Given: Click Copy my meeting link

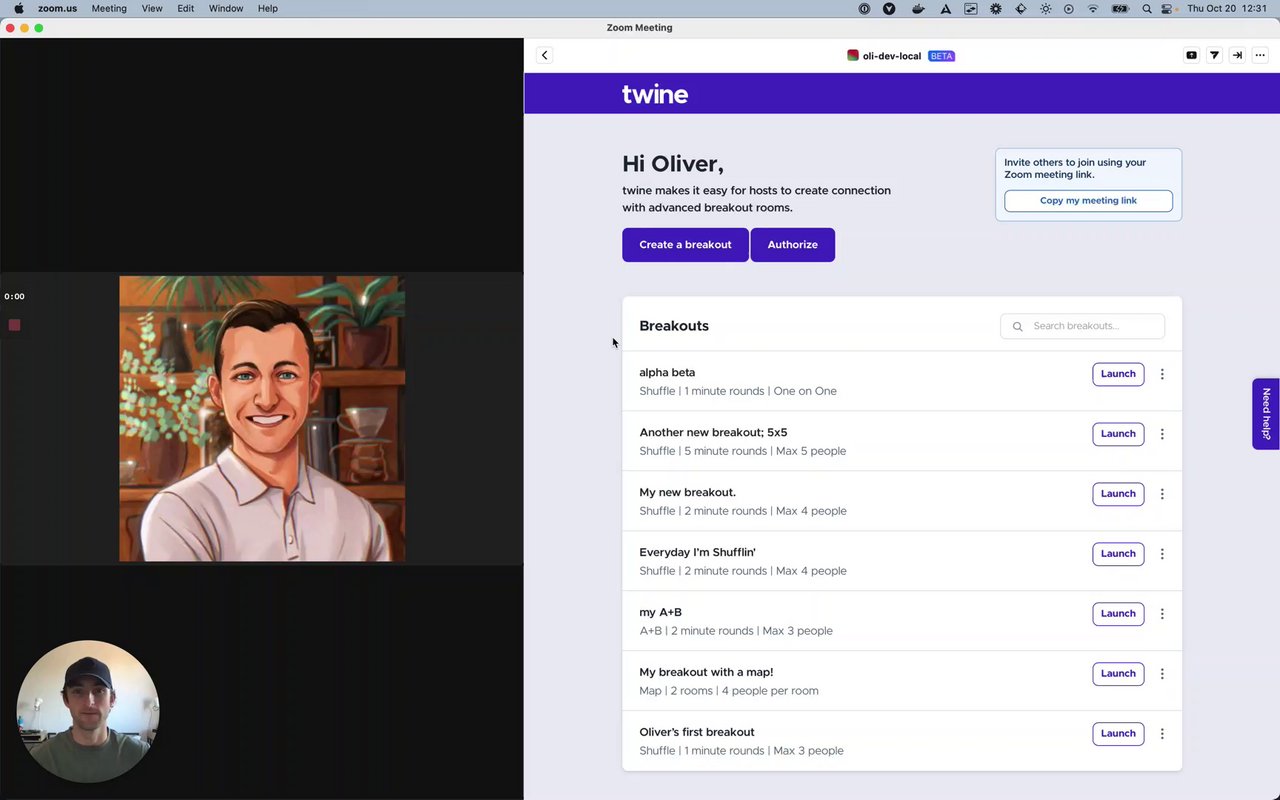Looking at the screenshot, I should click(1088, 201).
